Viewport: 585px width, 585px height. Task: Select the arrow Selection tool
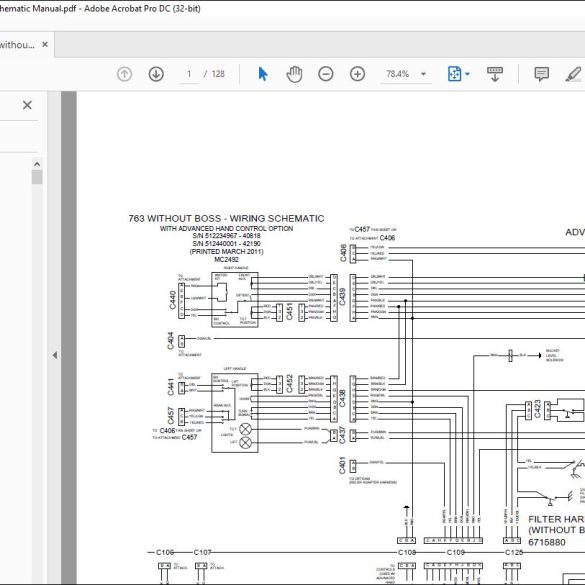(x=263, y=74)
